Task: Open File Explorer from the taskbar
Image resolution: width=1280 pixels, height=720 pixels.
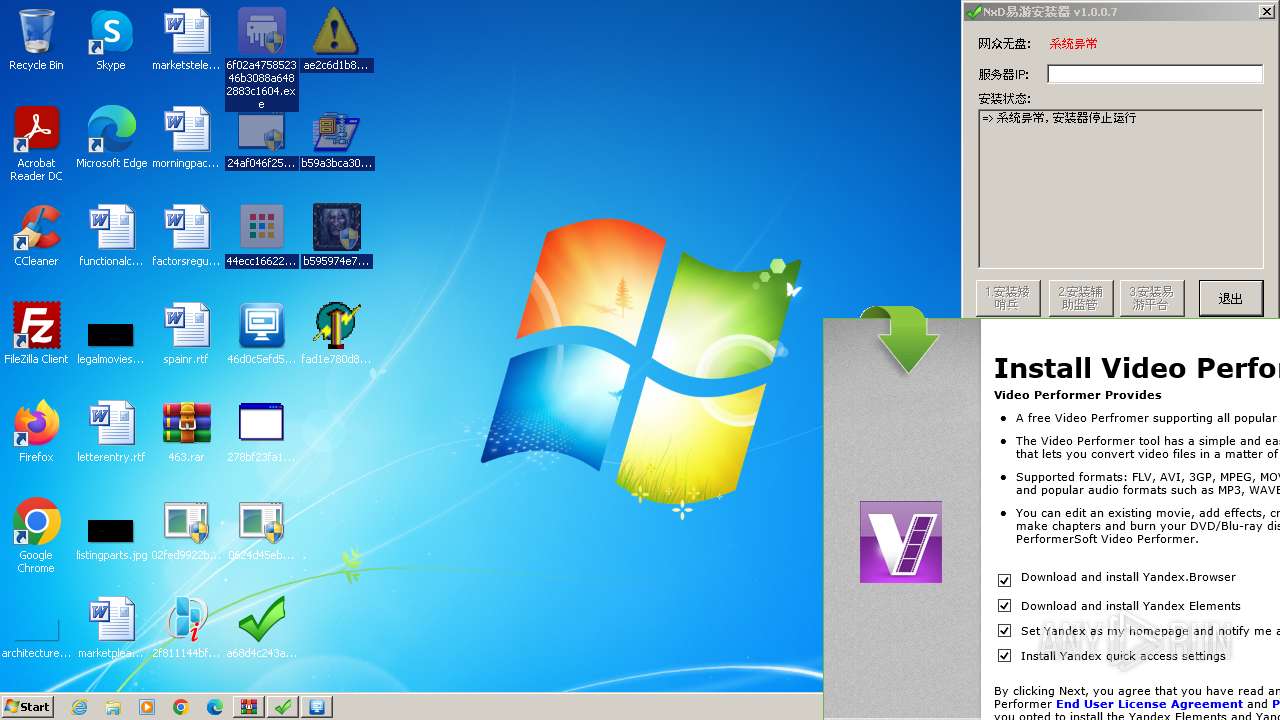Action: pyautogui.click(x=113, y=707)
